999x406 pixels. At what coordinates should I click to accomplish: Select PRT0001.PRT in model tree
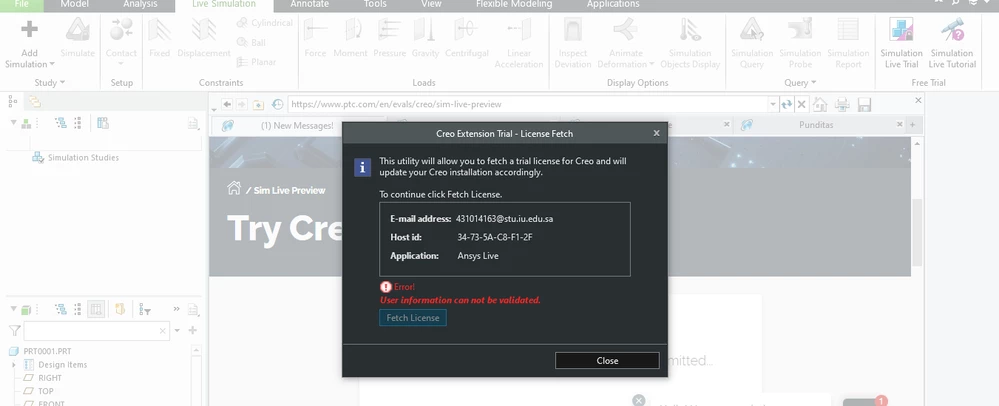click(41, 351)
